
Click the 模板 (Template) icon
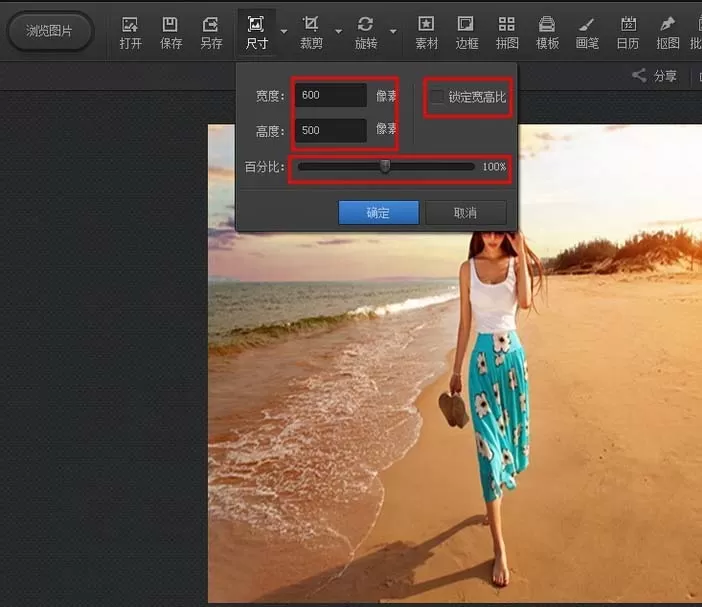547,33
